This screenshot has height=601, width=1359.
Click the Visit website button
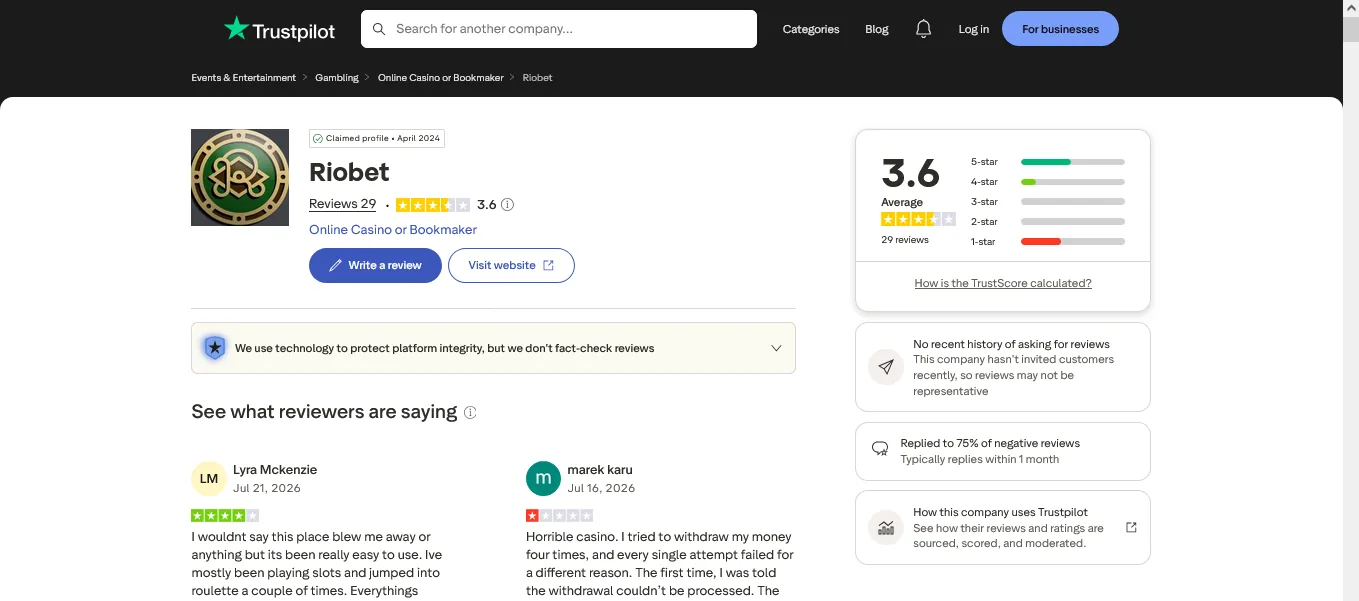click(x=511, y=266)
